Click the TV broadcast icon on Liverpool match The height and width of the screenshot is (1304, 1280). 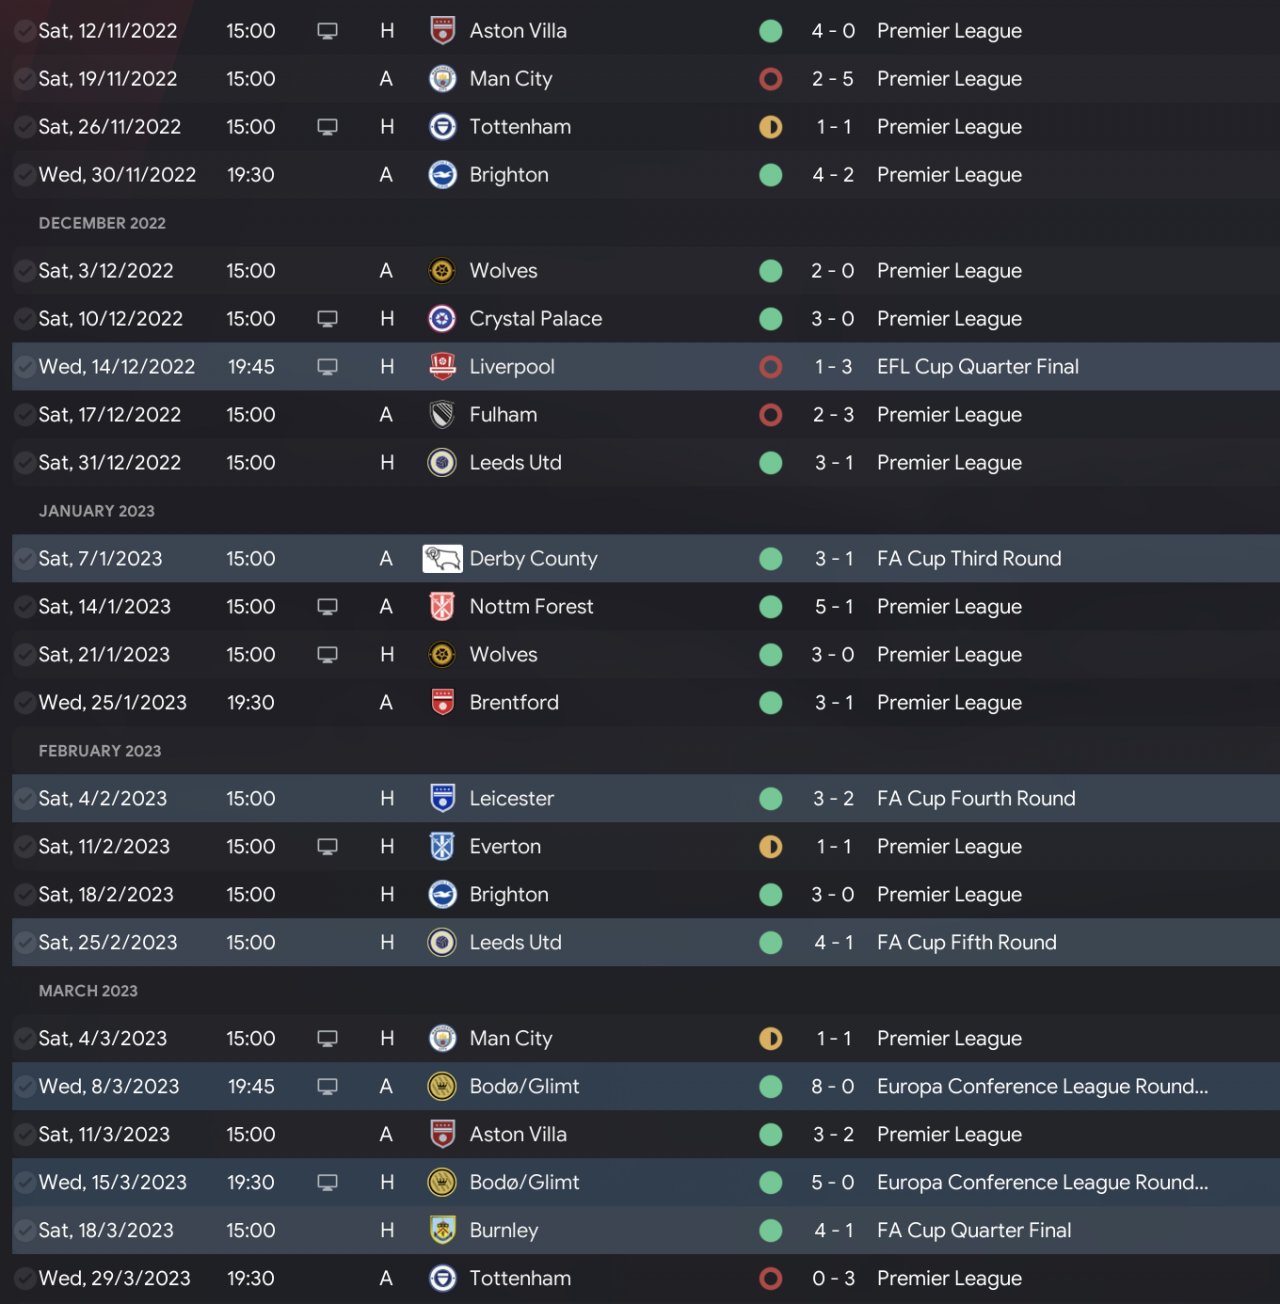pos(327,367)
